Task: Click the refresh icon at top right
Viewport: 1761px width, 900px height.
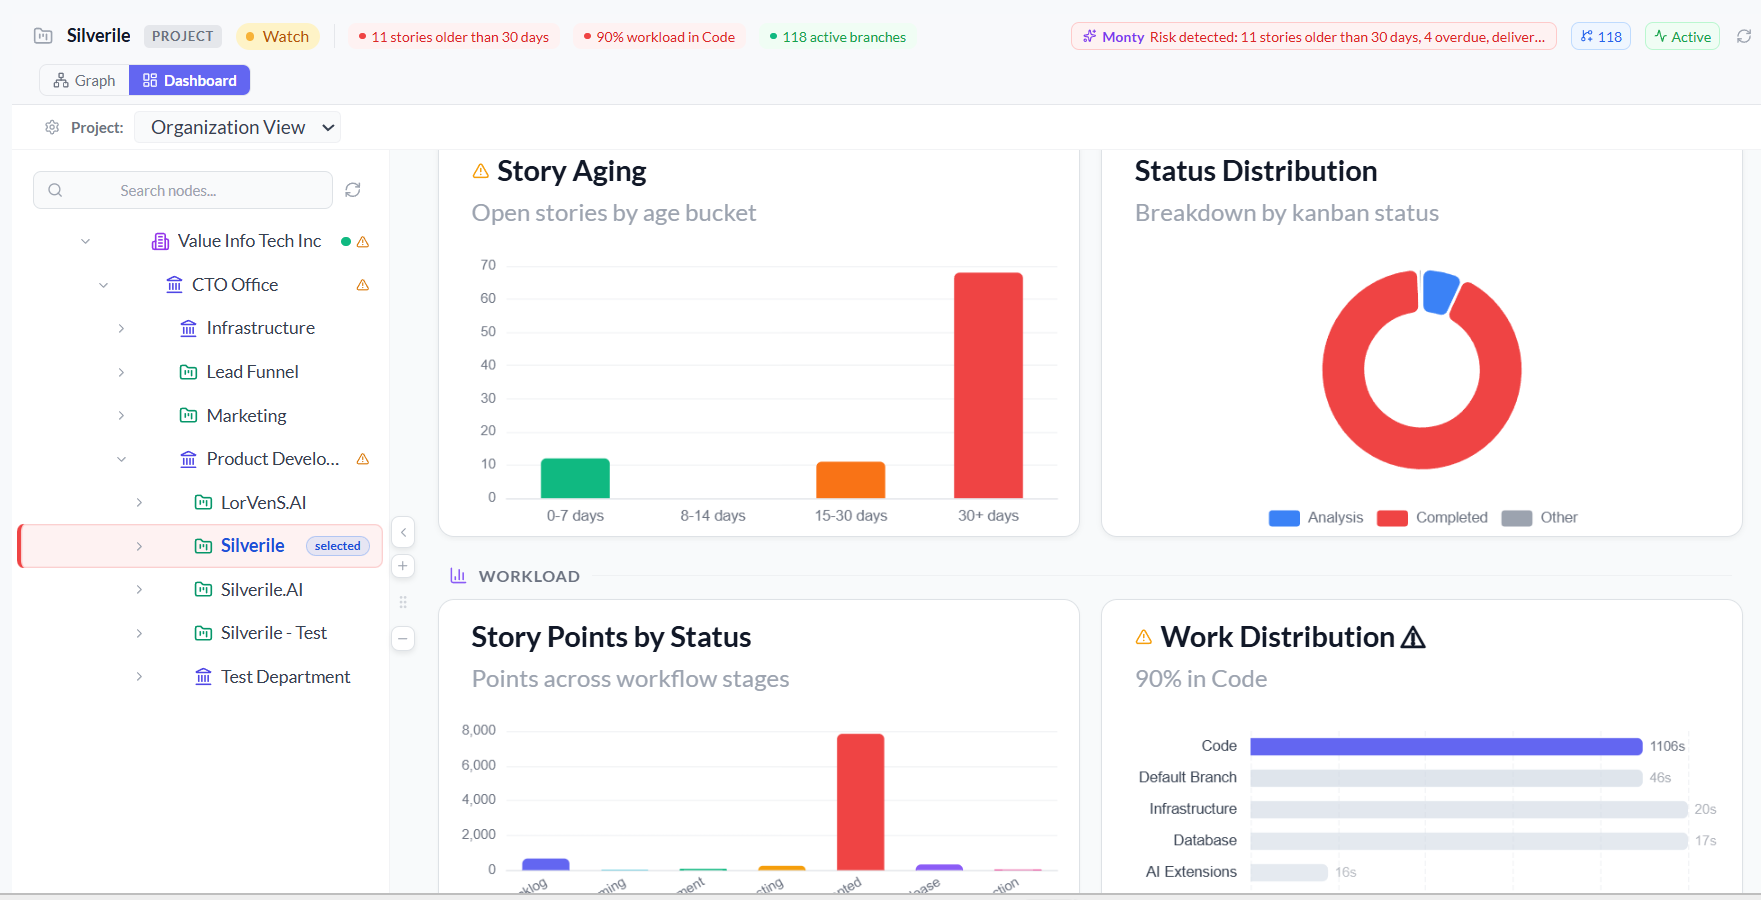Action: coord(1743,36)
